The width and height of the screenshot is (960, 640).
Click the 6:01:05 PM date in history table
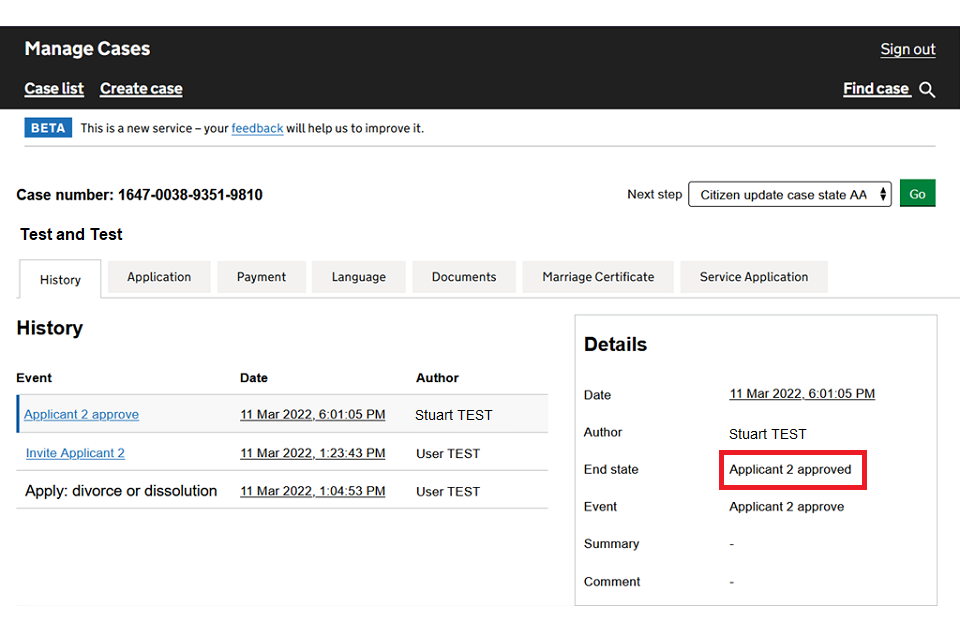tap(312, 415)
